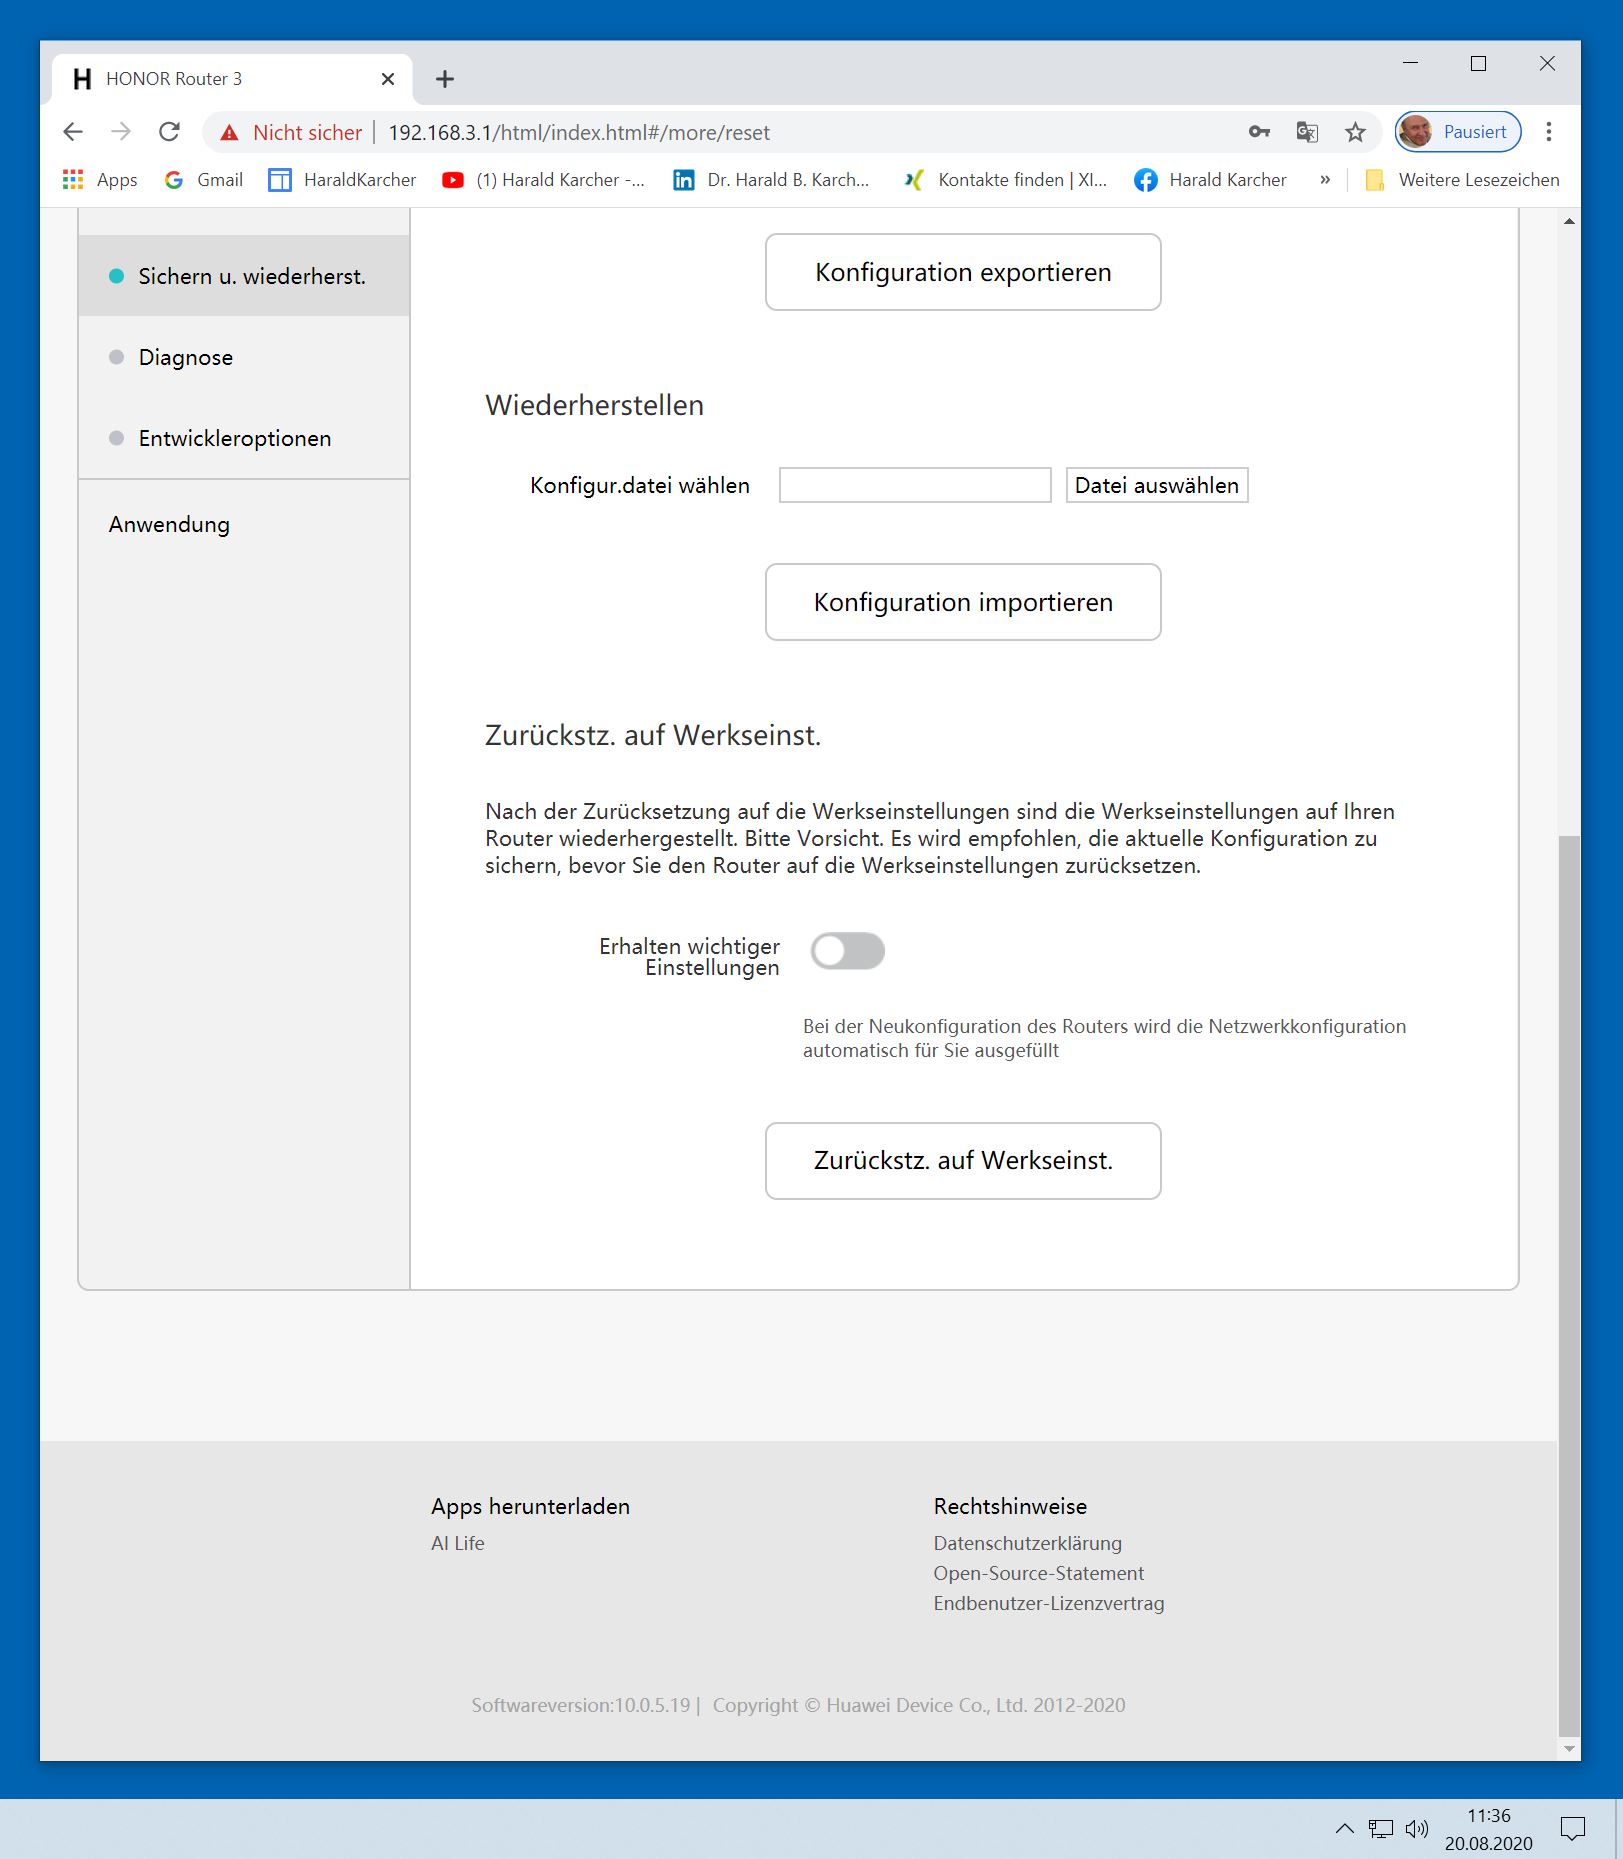Image resolution: width=1623 pixels, height=1859 pixels.
Task: Open the LinkedIn Dr. Harald B. Karch bookmark
Action: [771, 180]
